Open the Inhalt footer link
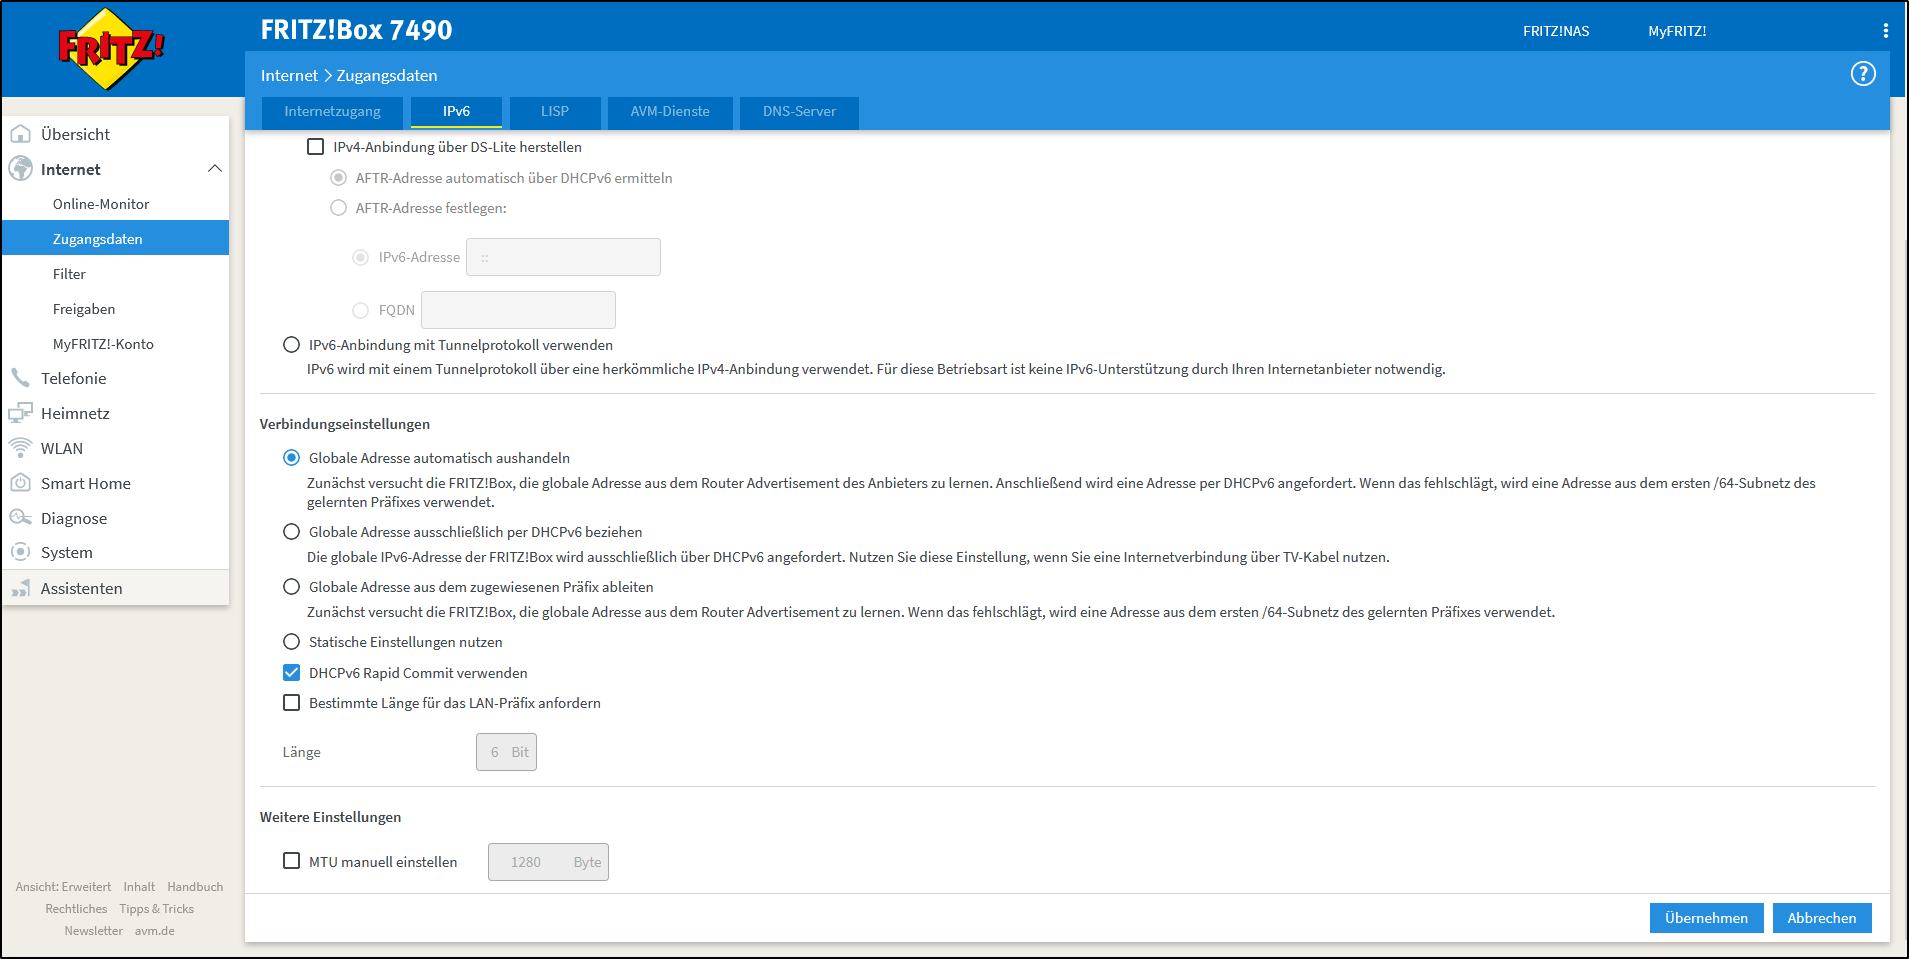This screenshot has width=1909, height=959. point(139,887)
